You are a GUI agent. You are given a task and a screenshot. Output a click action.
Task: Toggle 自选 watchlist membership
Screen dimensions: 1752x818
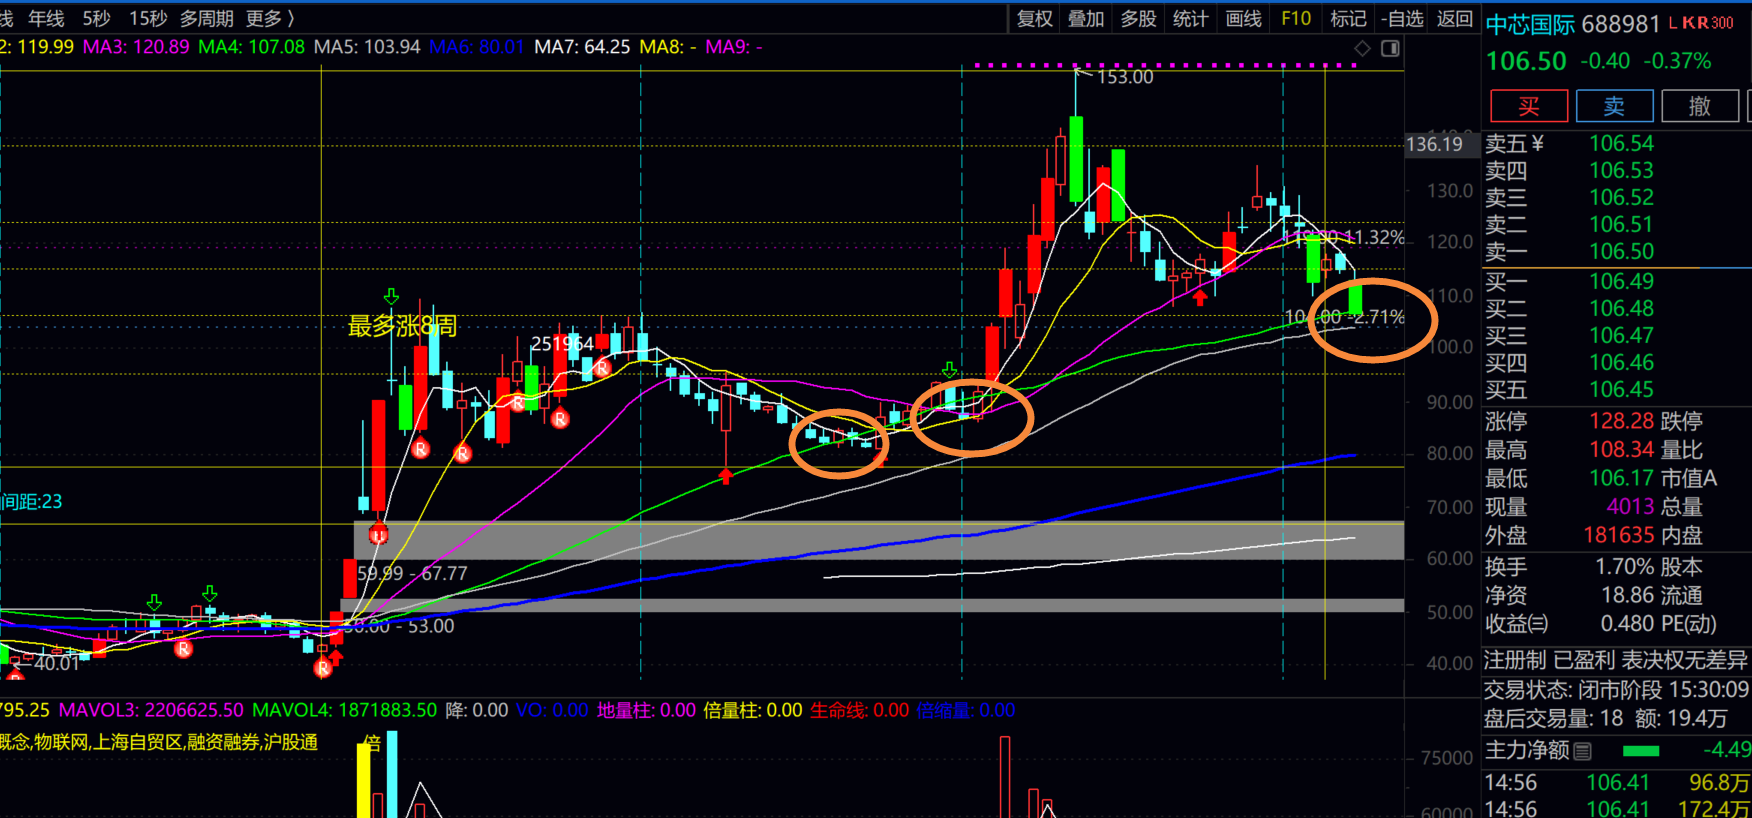(x=1402, y=18)
